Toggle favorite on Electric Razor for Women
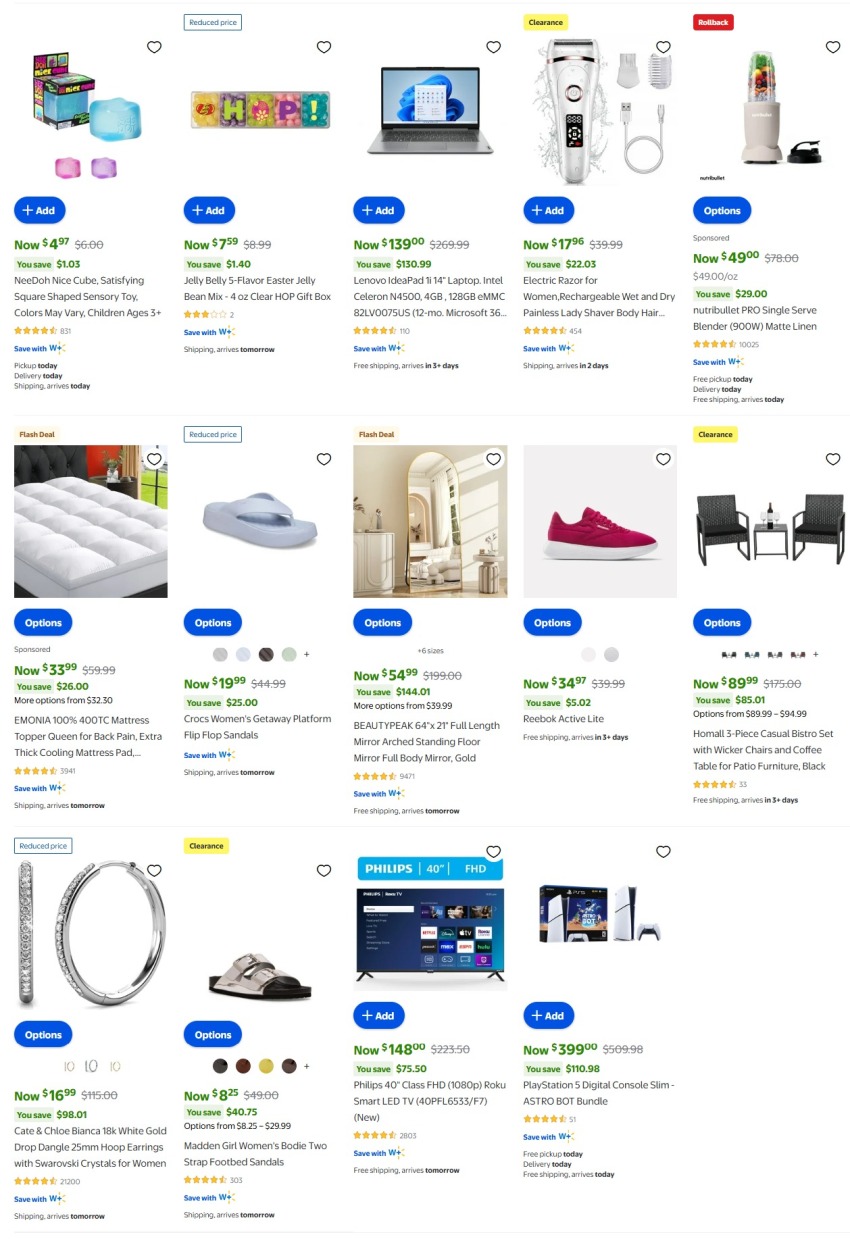Screen dimensions: 850x1239 (663, 47)
